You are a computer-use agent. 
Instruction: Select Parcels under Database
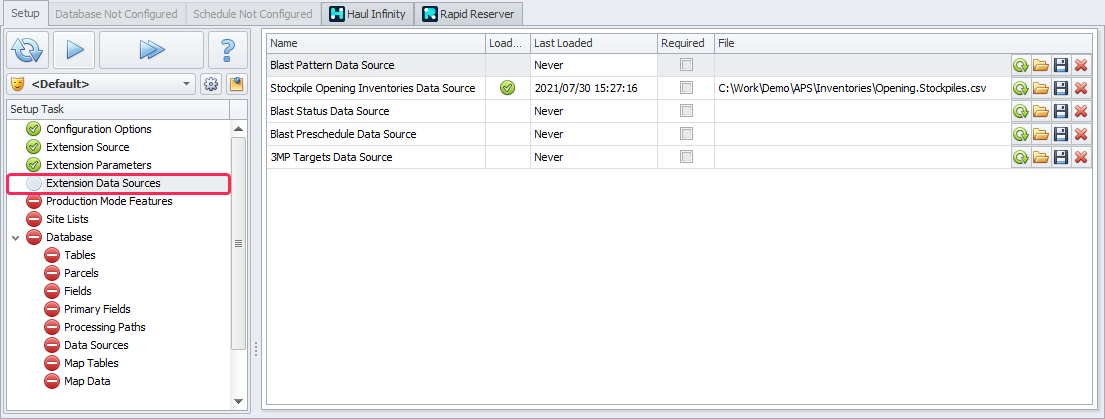pyautogui.click(x=81, y=273)
